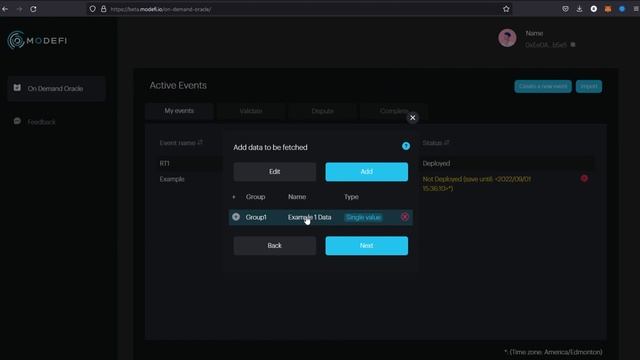
Task: Click the Type column header
Action: coord(351,197)
